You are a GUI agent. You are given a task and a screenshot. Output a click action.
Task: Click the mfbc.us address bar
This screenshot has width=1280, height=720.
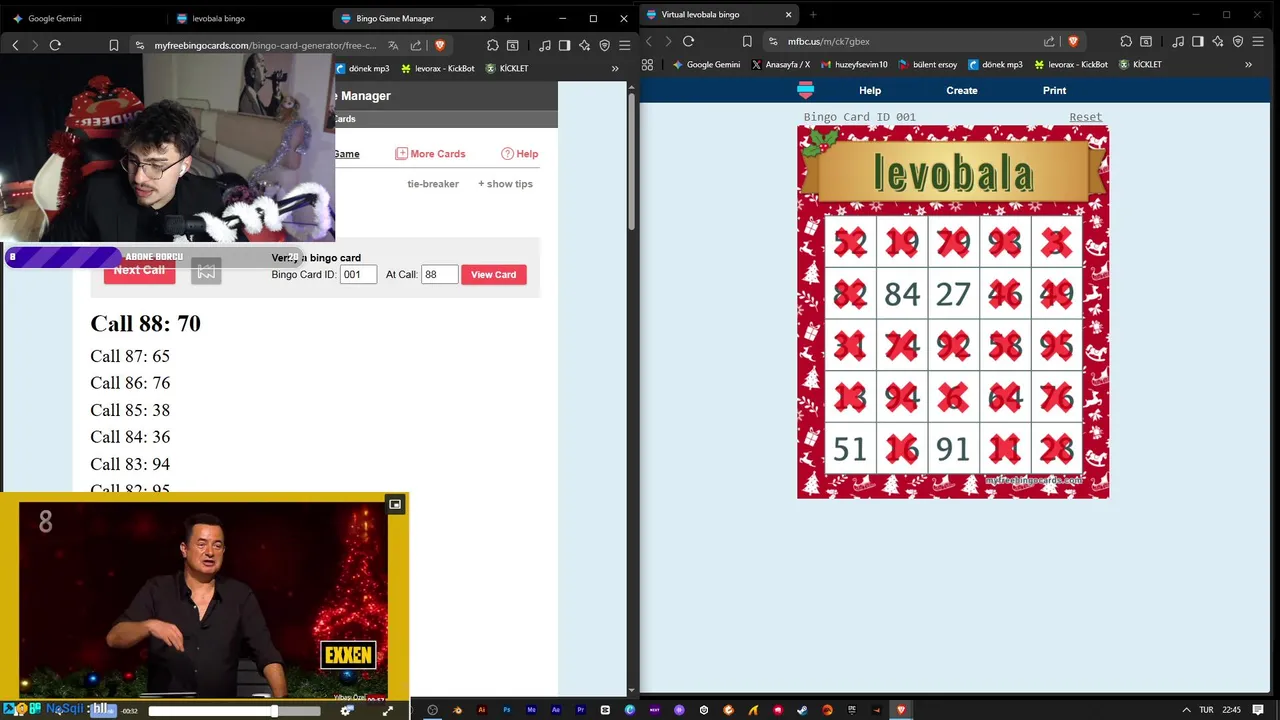(x=905, y=41)
